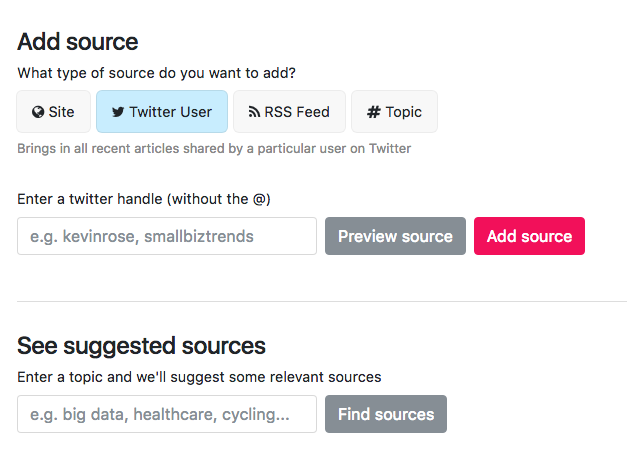Pick Topic as the source type
This screenshot has height=460, width=640.
point(394,112)
